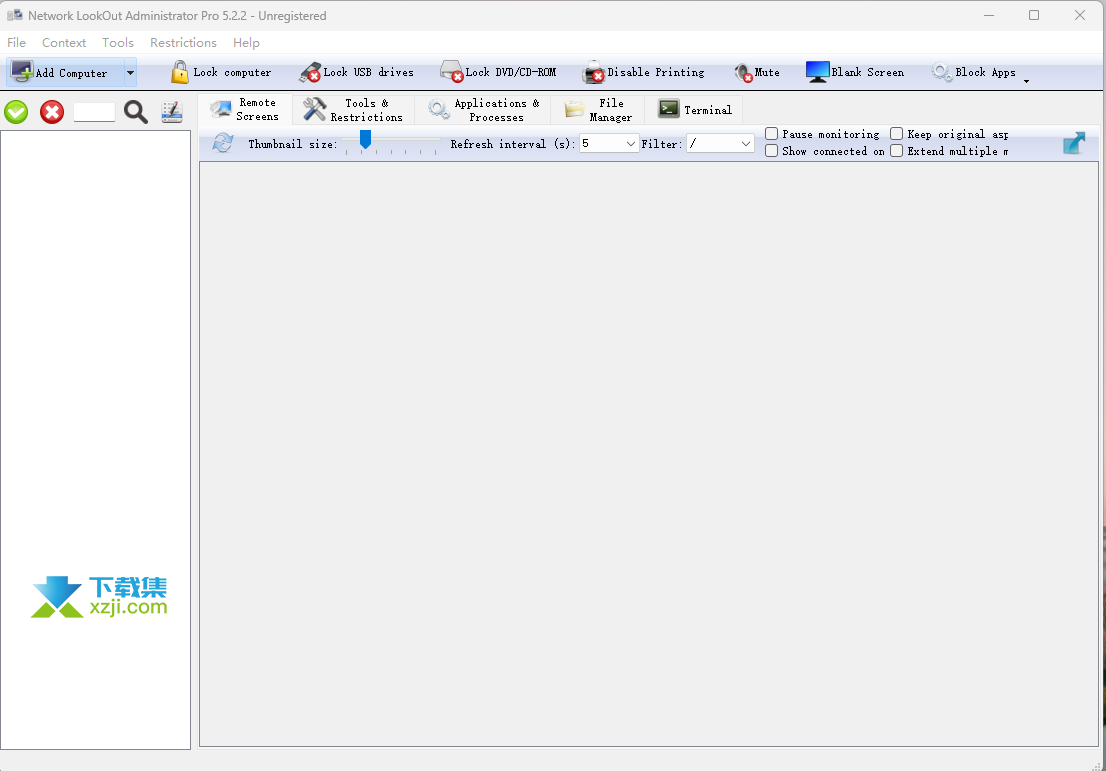Open the File Manager tab
Screen dimensions: 1106x771
[x=598, y=109]
